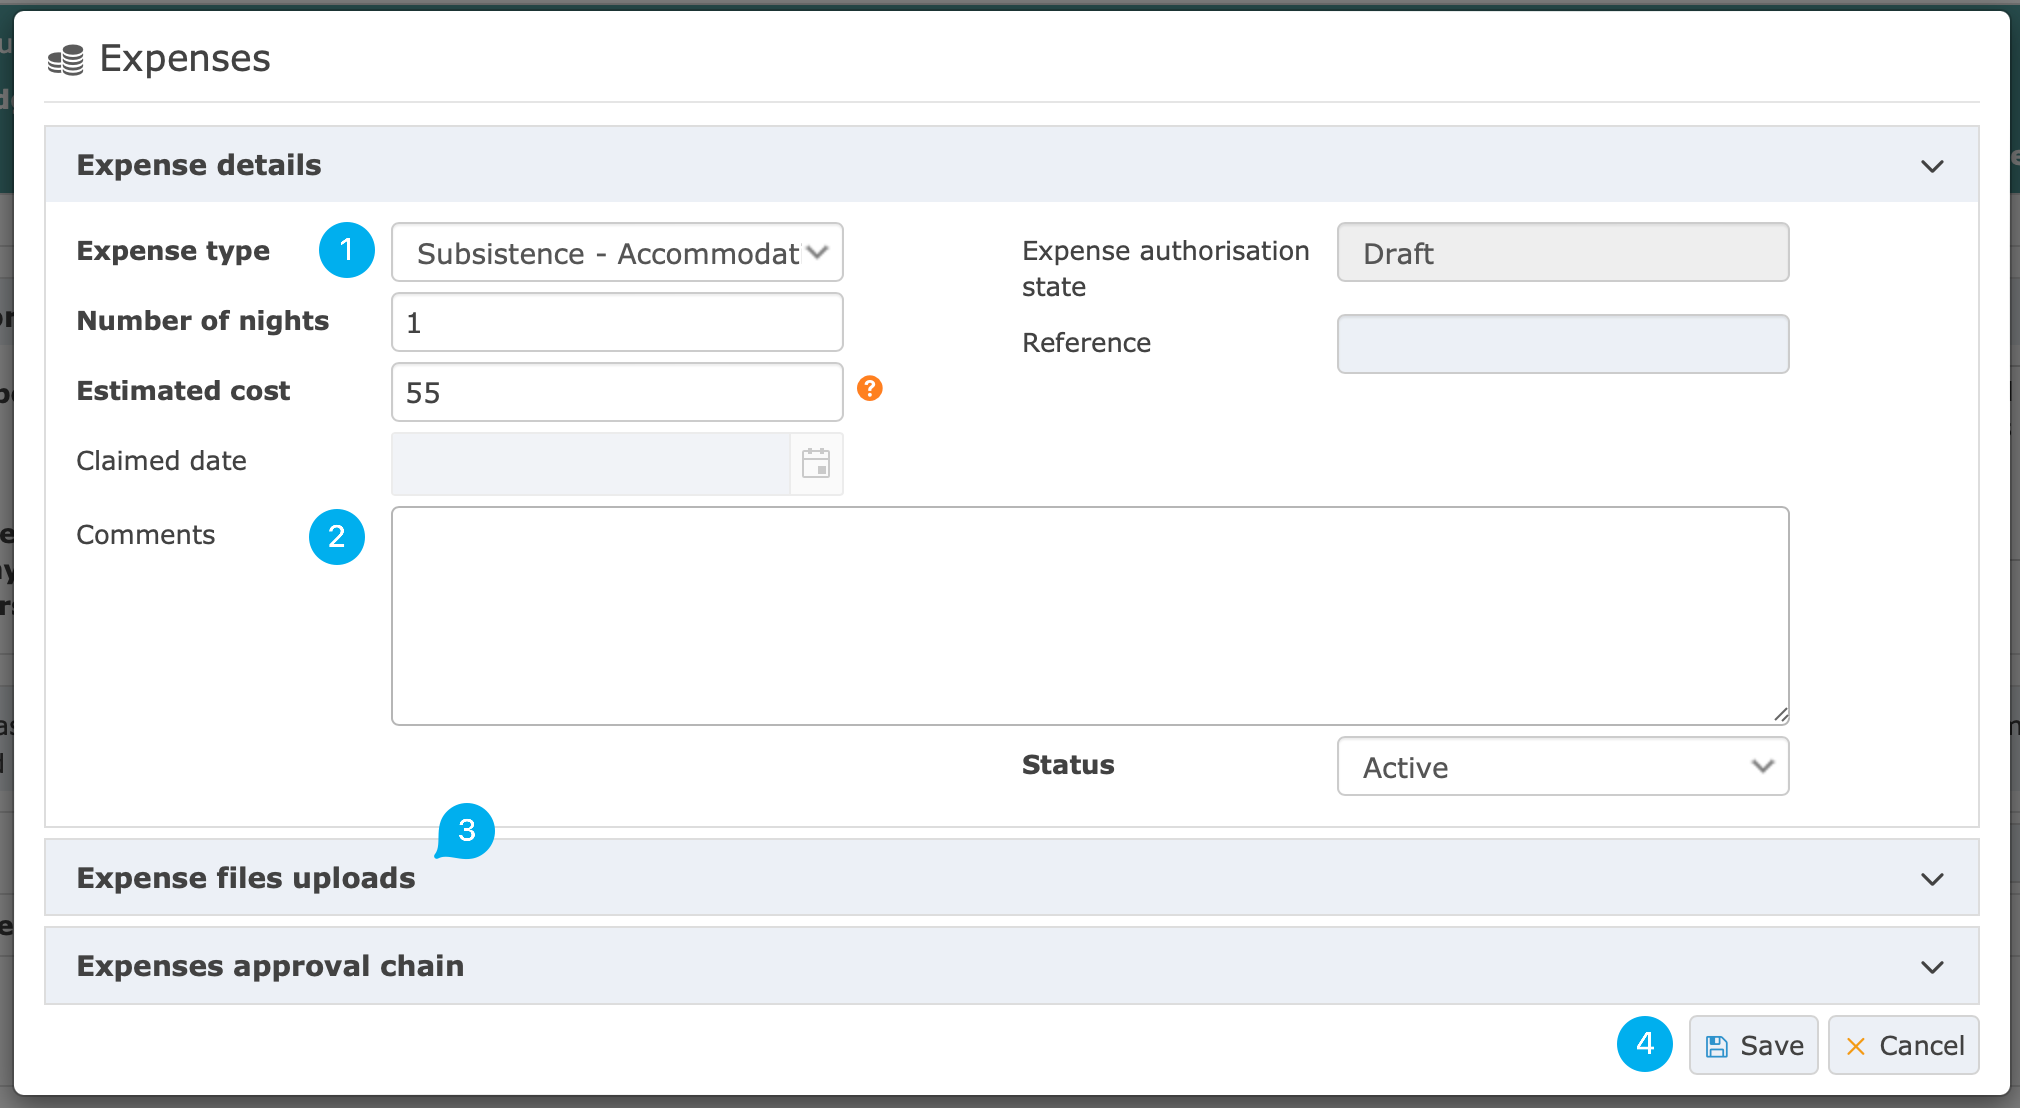Click the blue step 1 marker

pyautogui.click(x=346, y=250)
